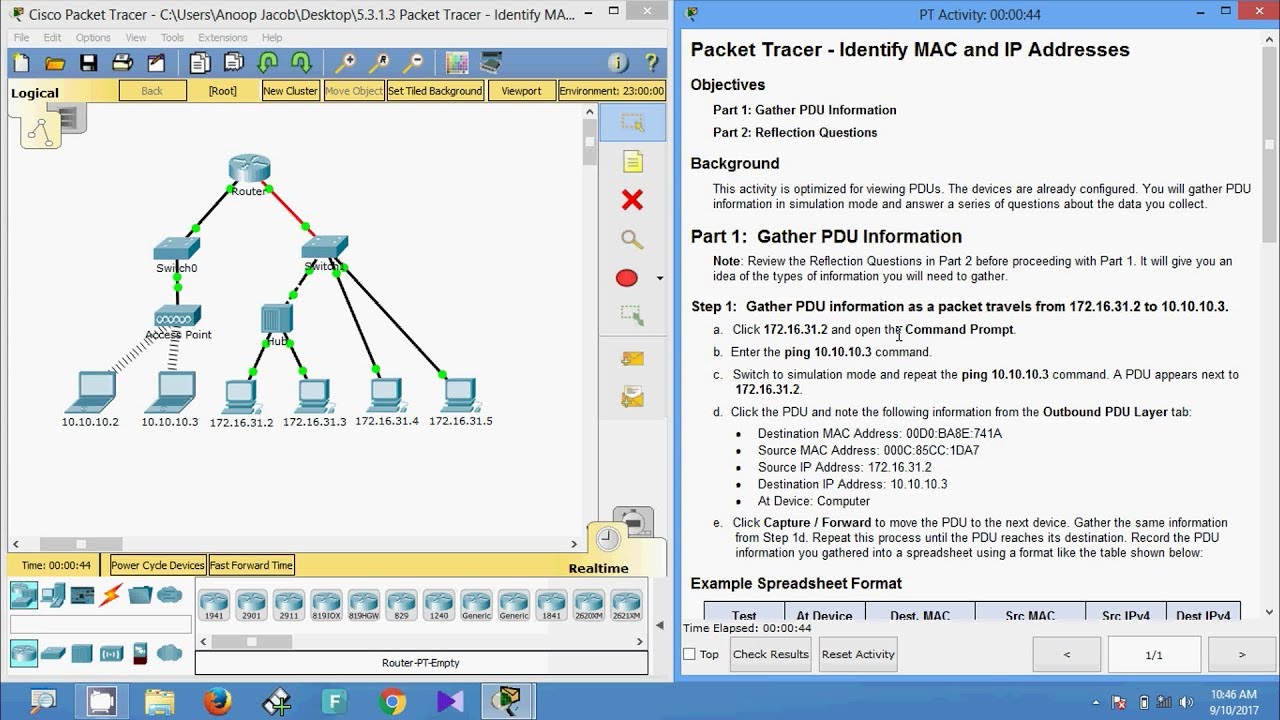1280x720 pixels.
Task: Click the yellow question mark Help icon
Action: pos(651,64)
